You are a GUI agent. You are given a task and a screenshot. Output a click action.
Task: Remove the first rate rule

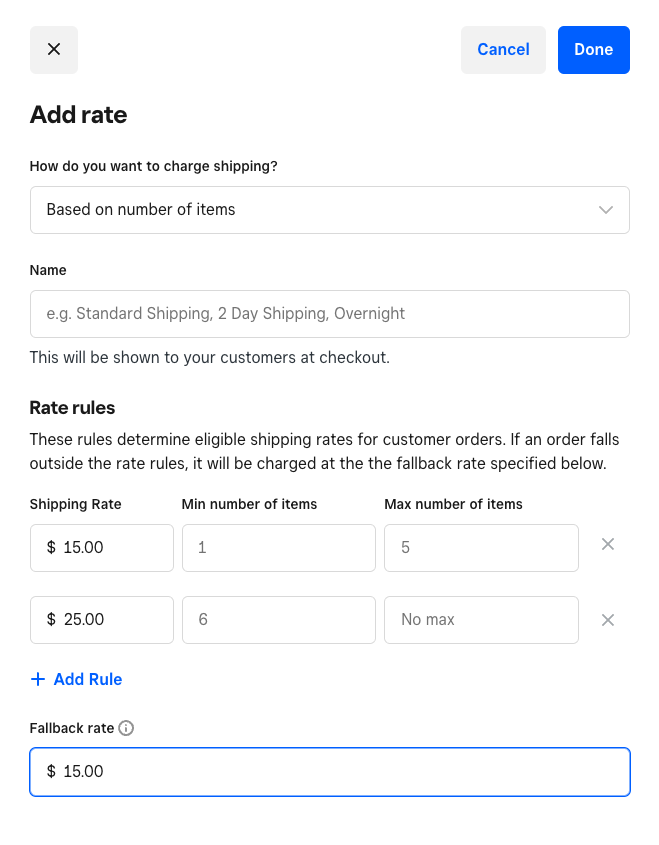point(607,545)
